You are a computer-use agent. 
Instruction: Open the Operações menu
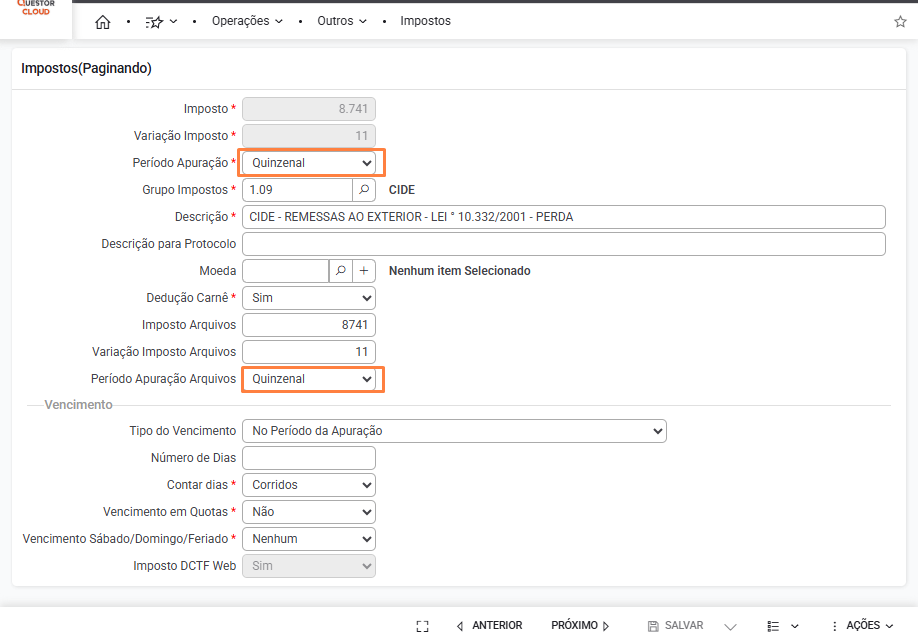[247, 21]
